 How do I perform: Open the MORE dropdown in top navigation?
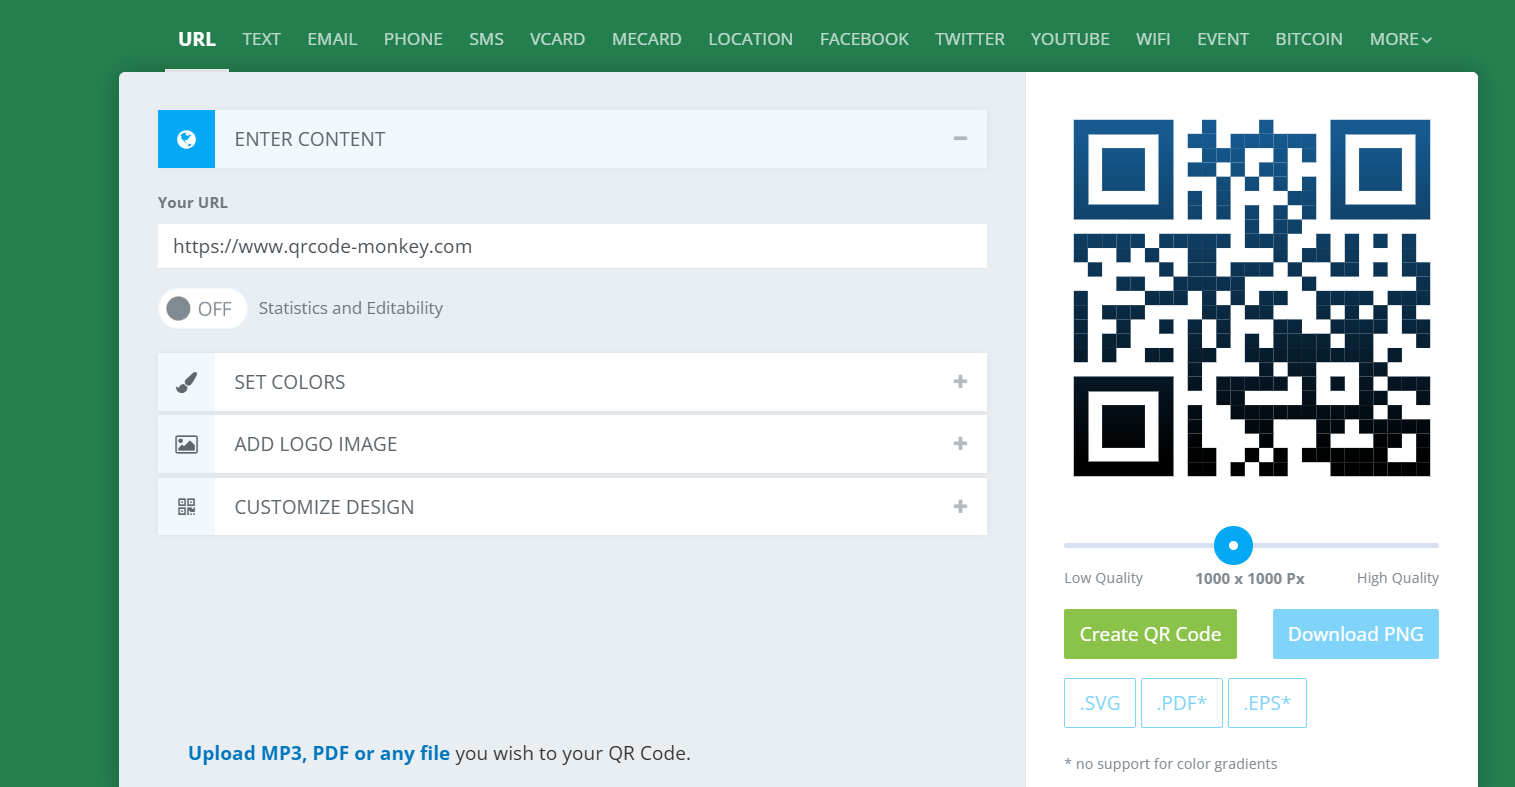tap(1401, 39)
